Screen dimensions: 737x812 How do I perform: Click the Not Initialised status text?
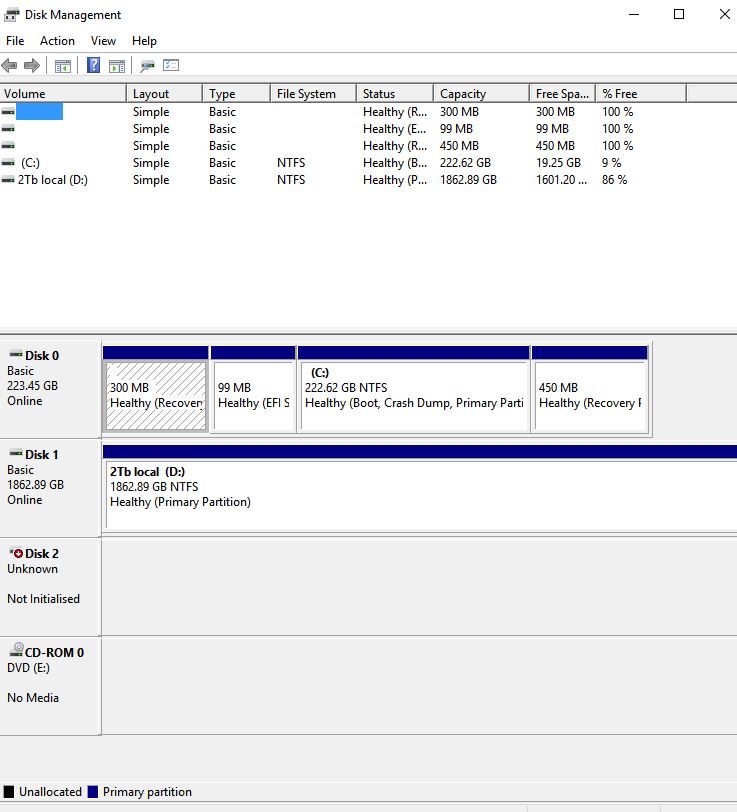click(44, 599)
